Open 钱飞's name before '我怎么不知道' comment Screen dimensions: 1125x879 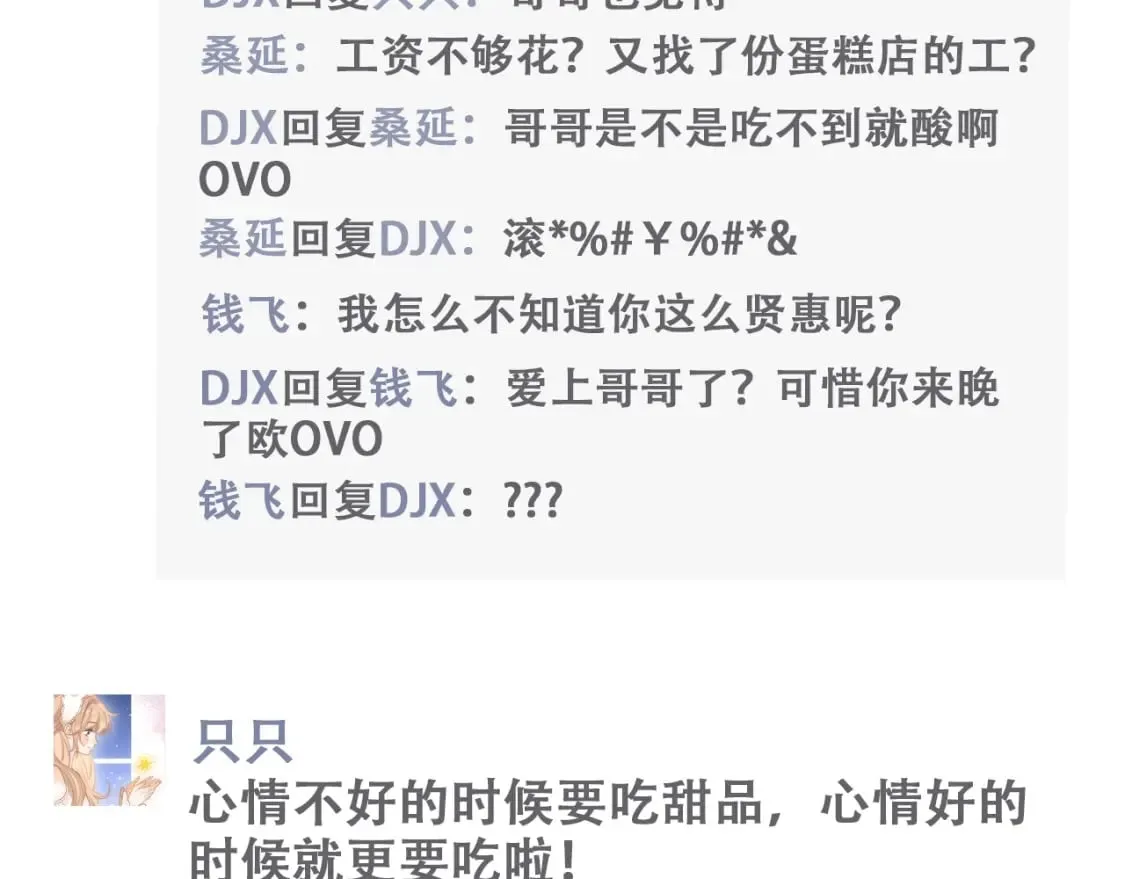(x=245, y=314)
